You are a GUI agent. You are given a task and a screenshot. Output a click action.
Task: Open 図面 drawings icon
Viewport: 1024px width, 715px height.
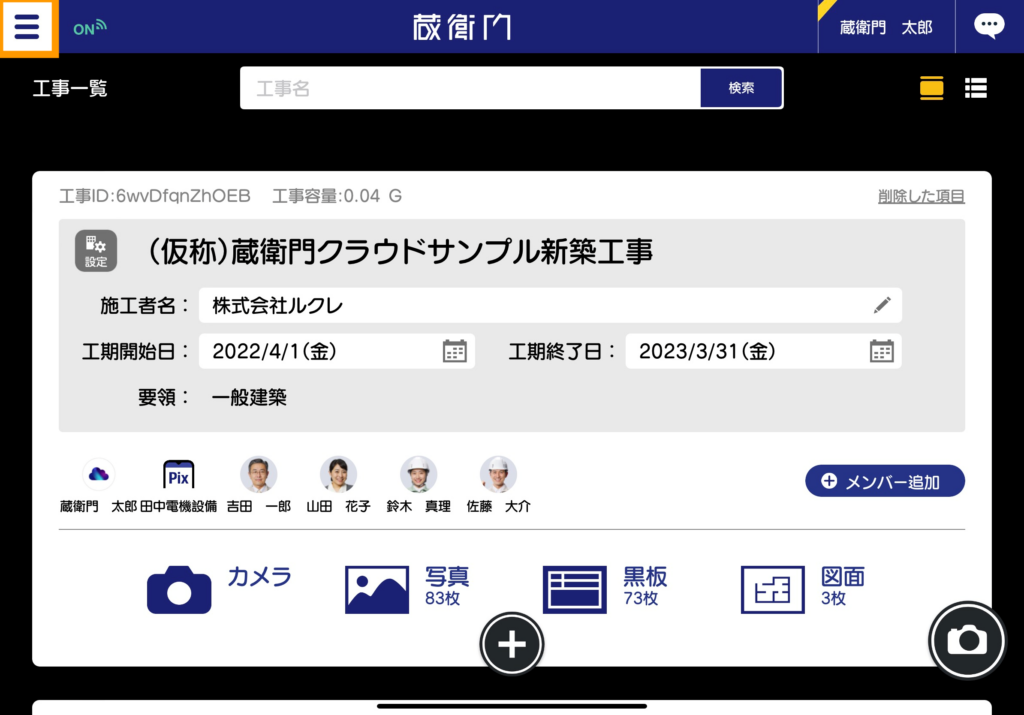773,590
